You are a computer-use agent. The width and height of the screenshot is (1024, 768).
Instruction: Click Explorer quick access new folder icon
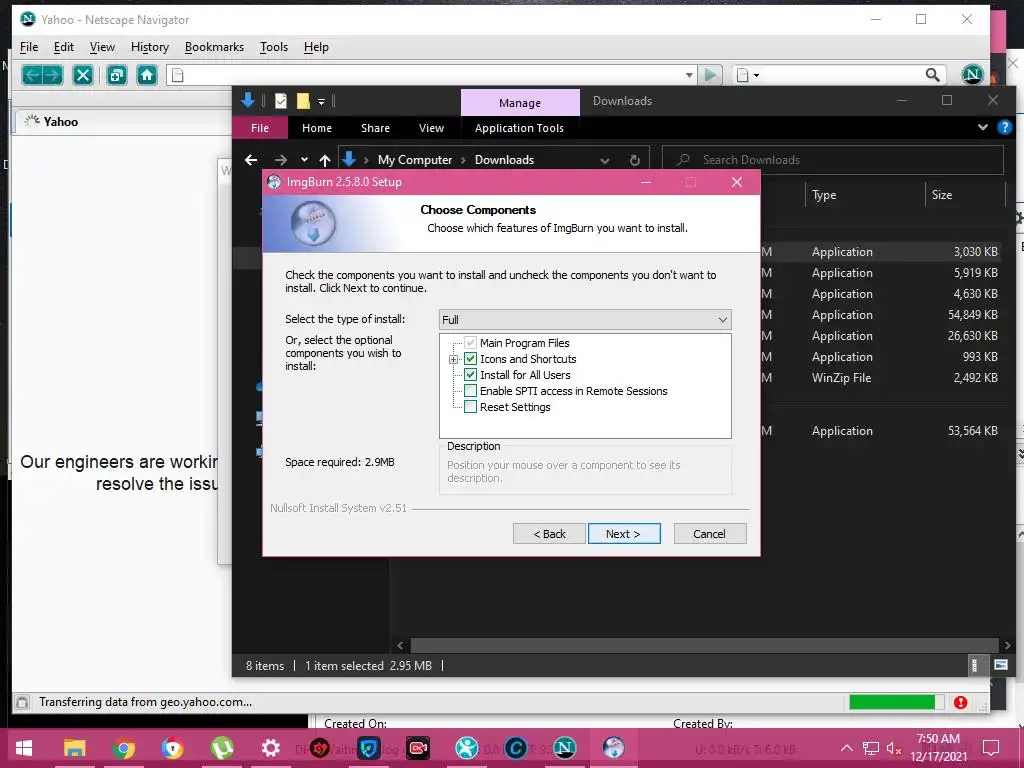click(x=303, y=101)
